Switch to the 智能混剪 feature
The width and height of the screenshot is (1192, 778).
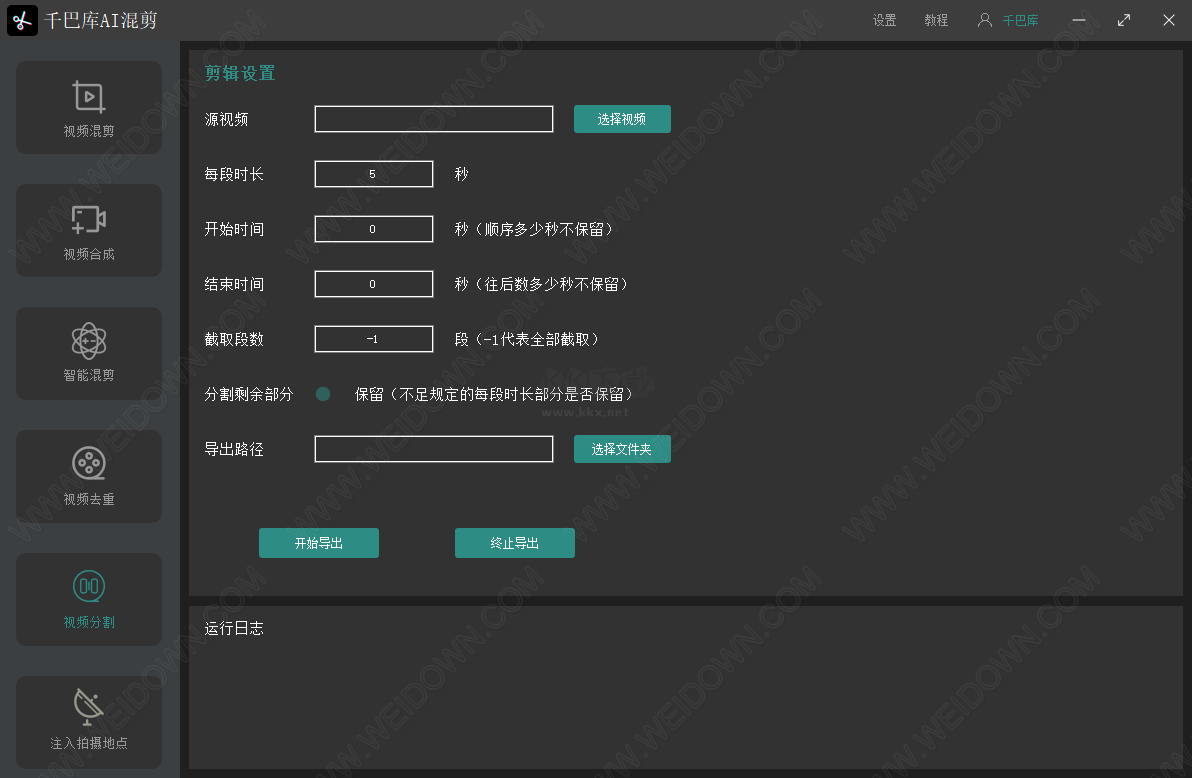88,353
